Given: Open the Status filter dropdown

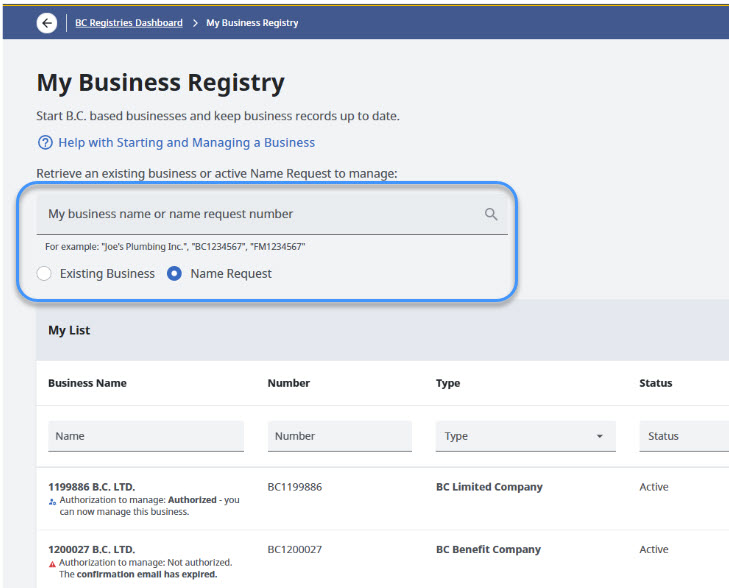Looking at the screenshot, I should coord(684,436).
